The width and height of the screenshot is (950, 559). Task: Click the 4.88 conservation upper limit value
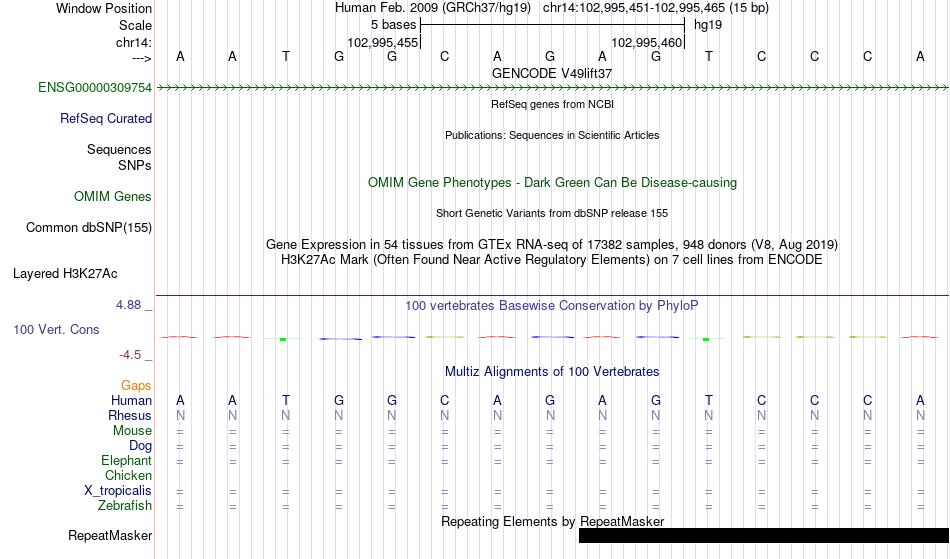point(128,305)
